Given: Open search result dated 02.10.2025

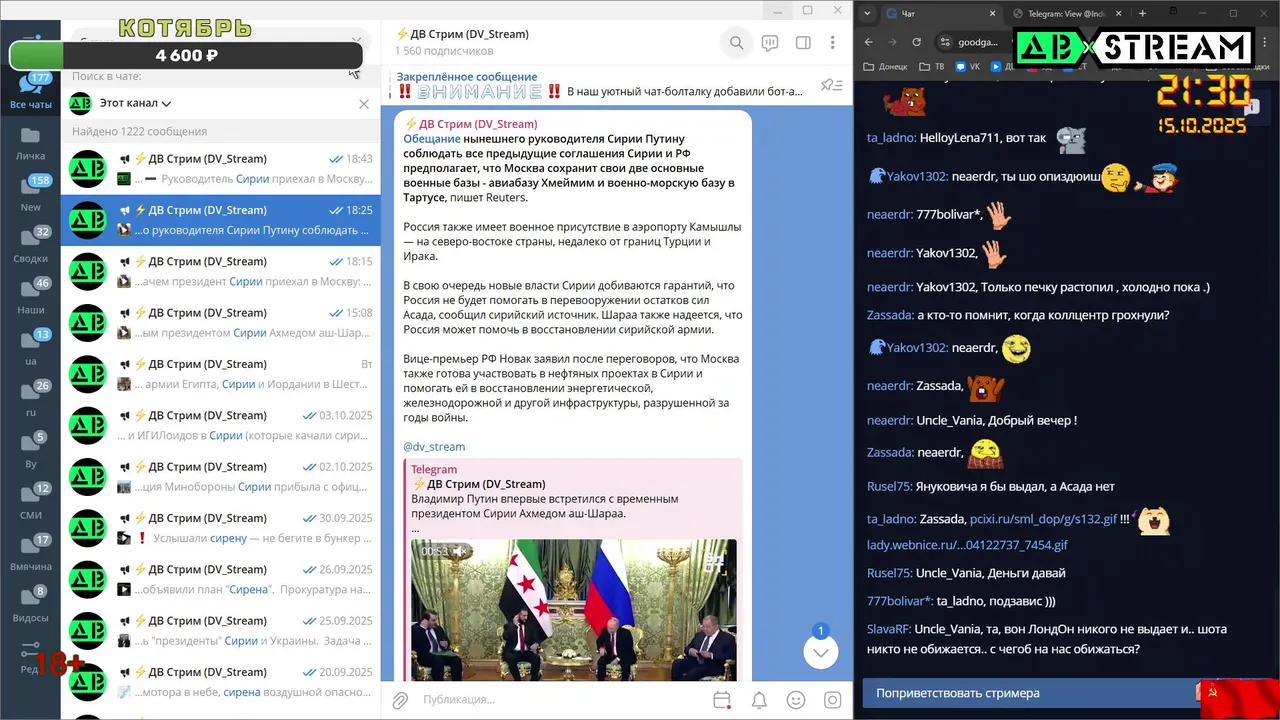Looking at the screenshot, I should point(221,476).
